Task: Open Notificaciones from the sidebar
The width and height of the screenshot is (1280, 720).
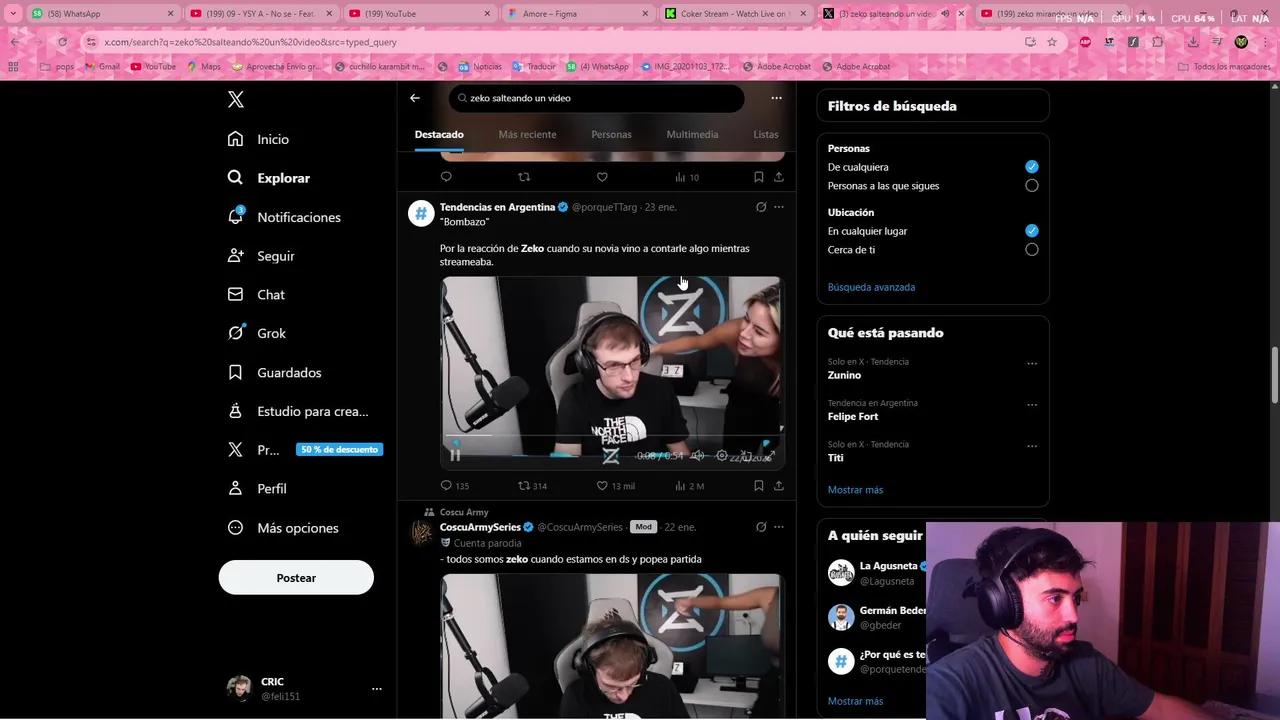Action: click(x=284, y=217)
